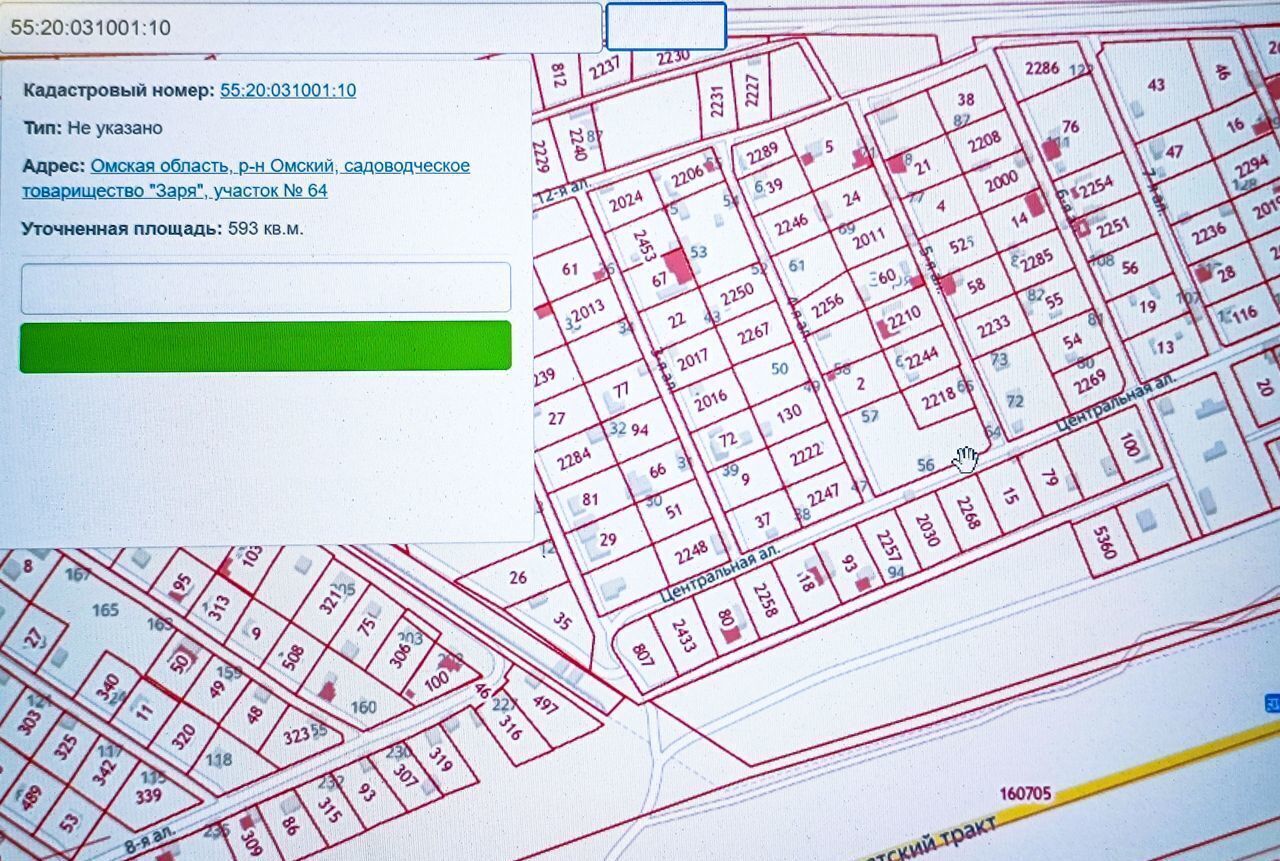Select the 'Не указано' type value
The image size is (1280, 861).
pyautogui.click(x=115, y=128)
